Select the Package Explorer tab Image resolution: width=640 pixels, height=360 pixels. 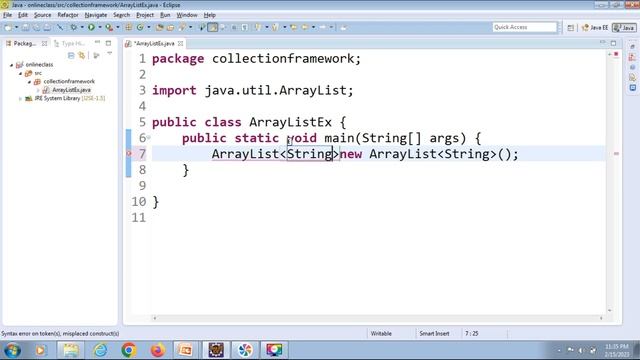pyautogui.click(x=24, y=43)
